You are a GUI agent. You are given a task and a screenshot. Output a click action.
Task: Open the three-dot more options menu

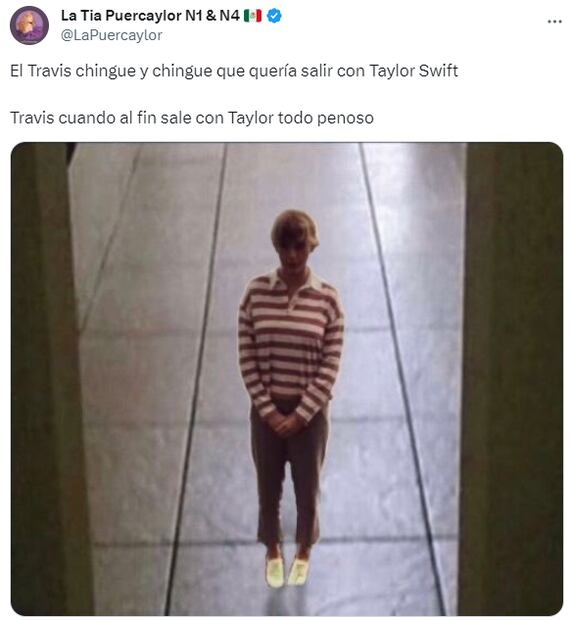coord(554,22)
